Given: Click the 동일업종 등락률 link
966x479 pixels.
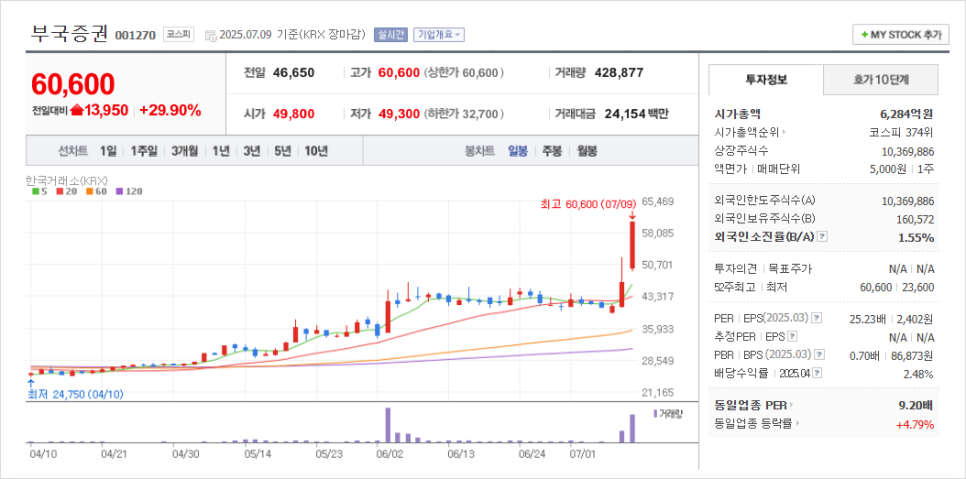Looking at the screenshot, I should [756, 424].
